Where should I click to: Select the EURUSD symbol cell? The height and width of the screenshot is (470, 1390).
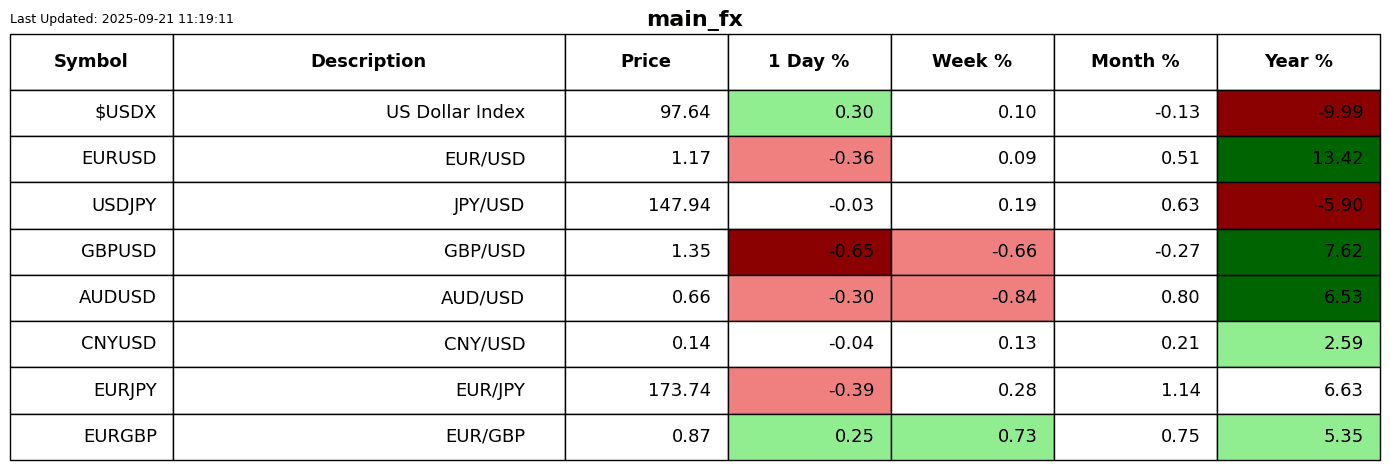point(91,159)
